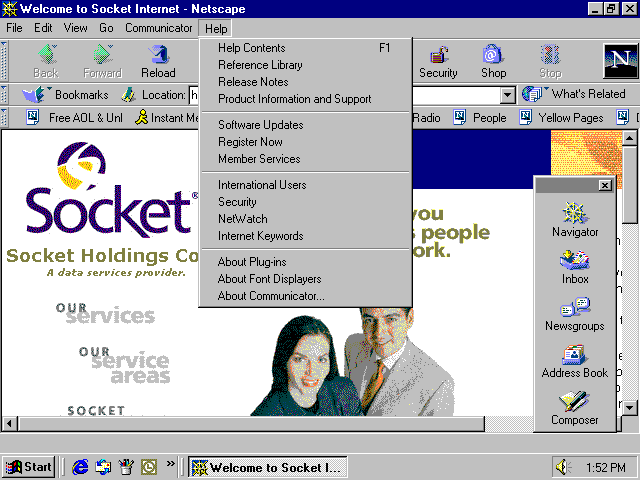Viewport: 640px width, 480px height.
Task: Select International Users menu entry
Action: click(x=305, y=185)
